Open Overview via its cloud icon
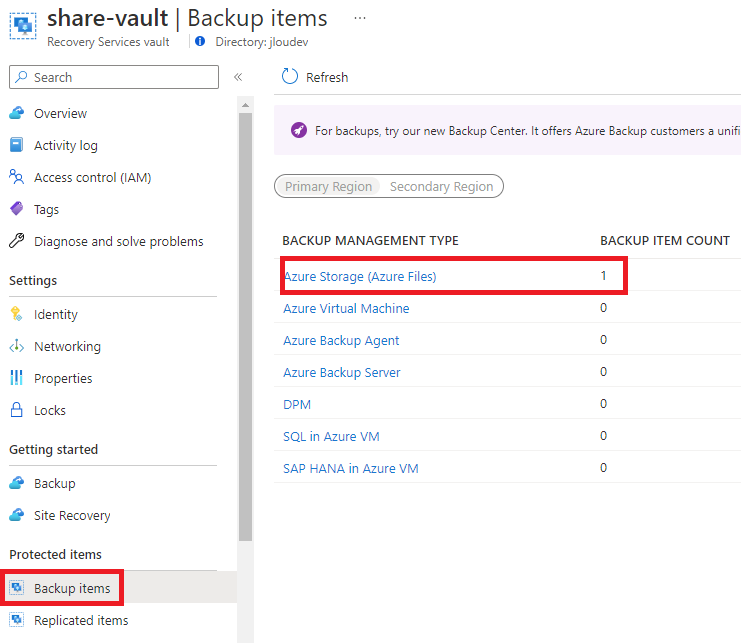The width and height of the screenshot is (741, 643). [17, 113]
